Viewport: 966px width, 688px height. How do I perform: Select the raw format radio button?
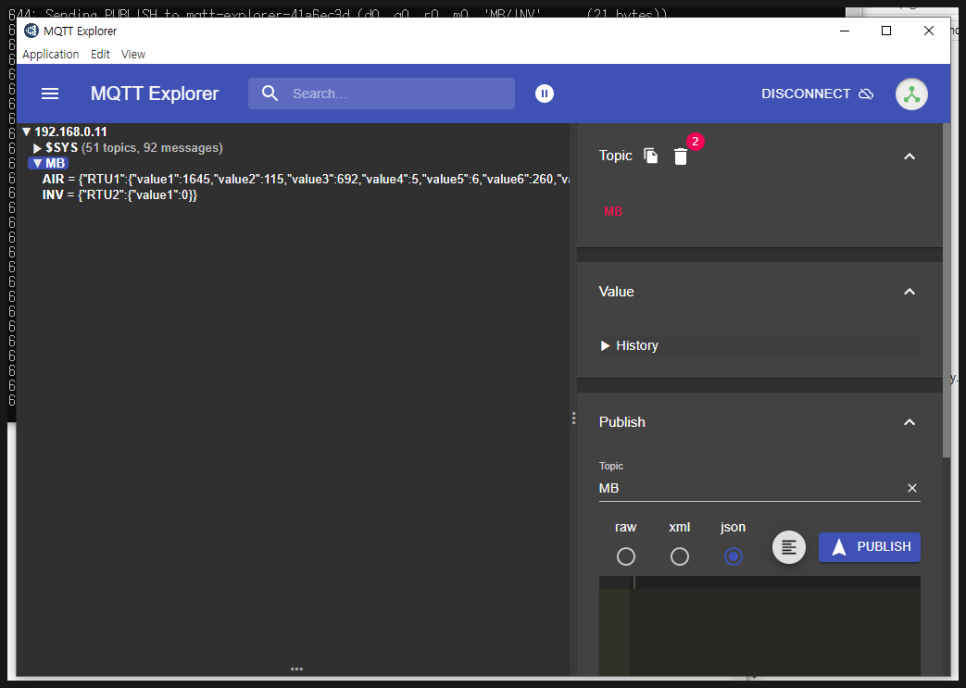625,557
